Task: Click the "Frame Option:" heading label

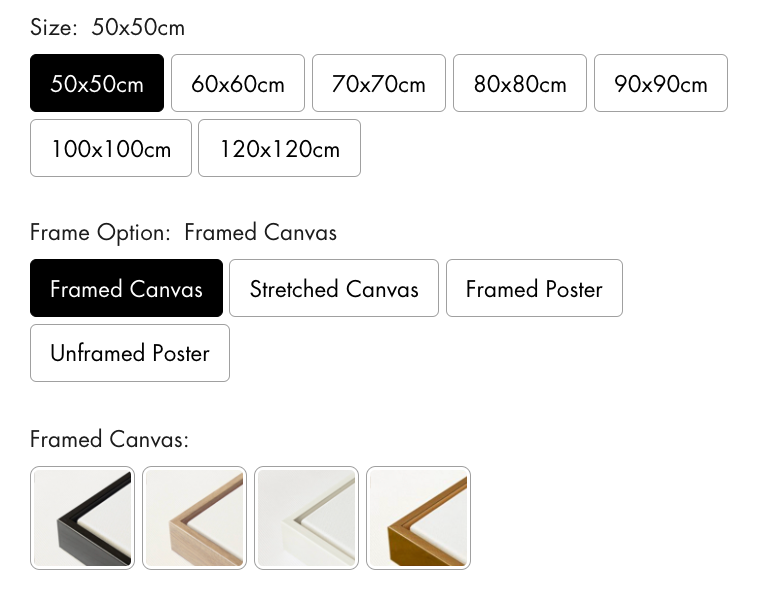Action: (x=101, y=233)
